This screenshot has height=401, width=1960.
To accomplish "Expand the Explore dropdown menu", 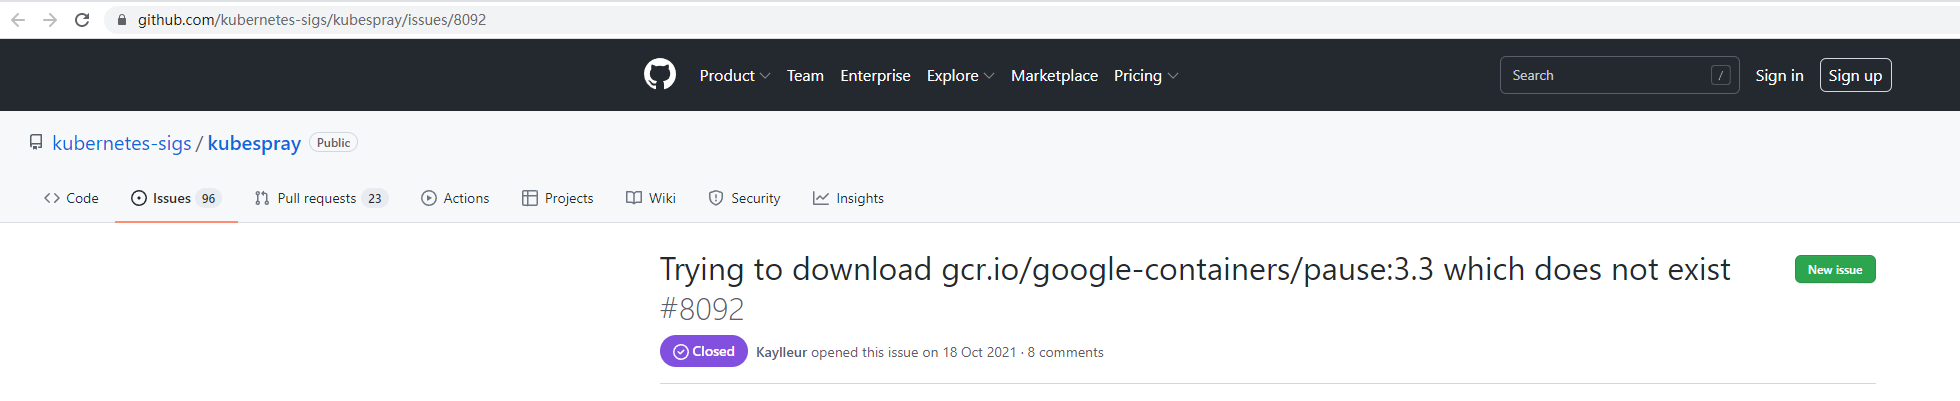I will pyautogui.click(x=960, y=75).
